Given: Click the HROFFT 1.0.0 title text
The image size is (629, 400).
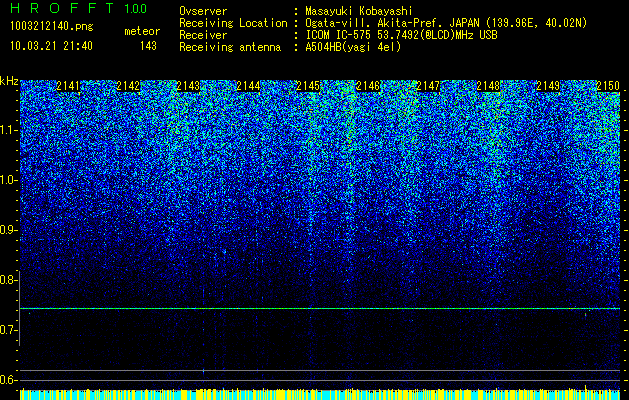Looking at the screenshot, I should pos(78,8).
